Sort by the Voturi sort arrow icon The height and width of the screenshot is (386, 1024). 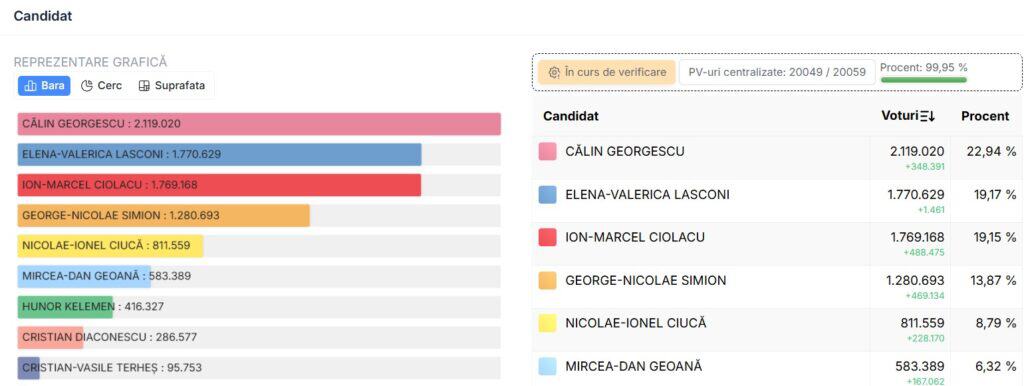click(927, 116)
